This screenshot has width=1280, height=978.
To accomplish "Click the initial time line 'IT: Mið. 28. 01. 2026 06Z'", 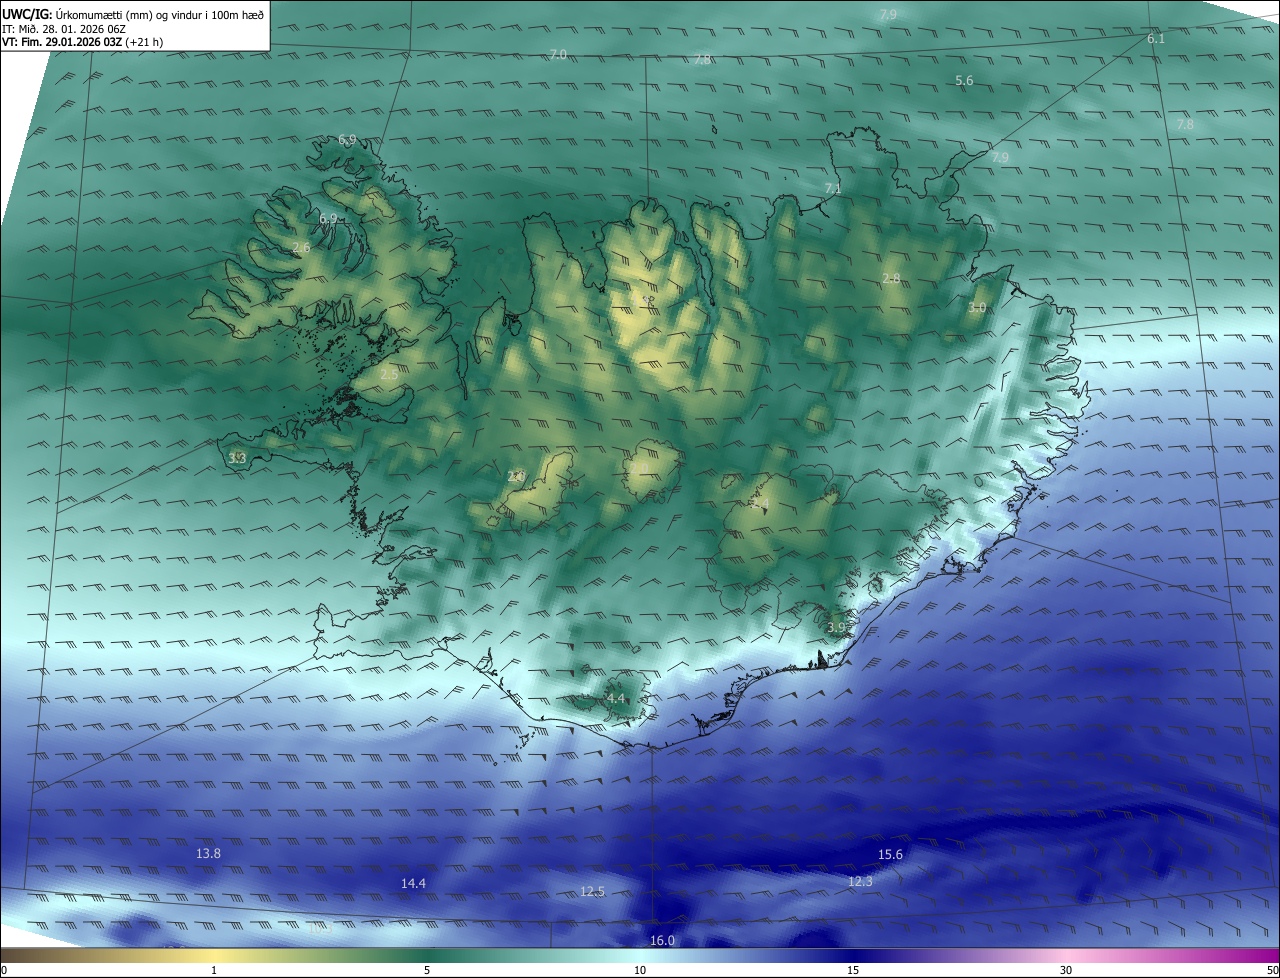I will point(66,29).
